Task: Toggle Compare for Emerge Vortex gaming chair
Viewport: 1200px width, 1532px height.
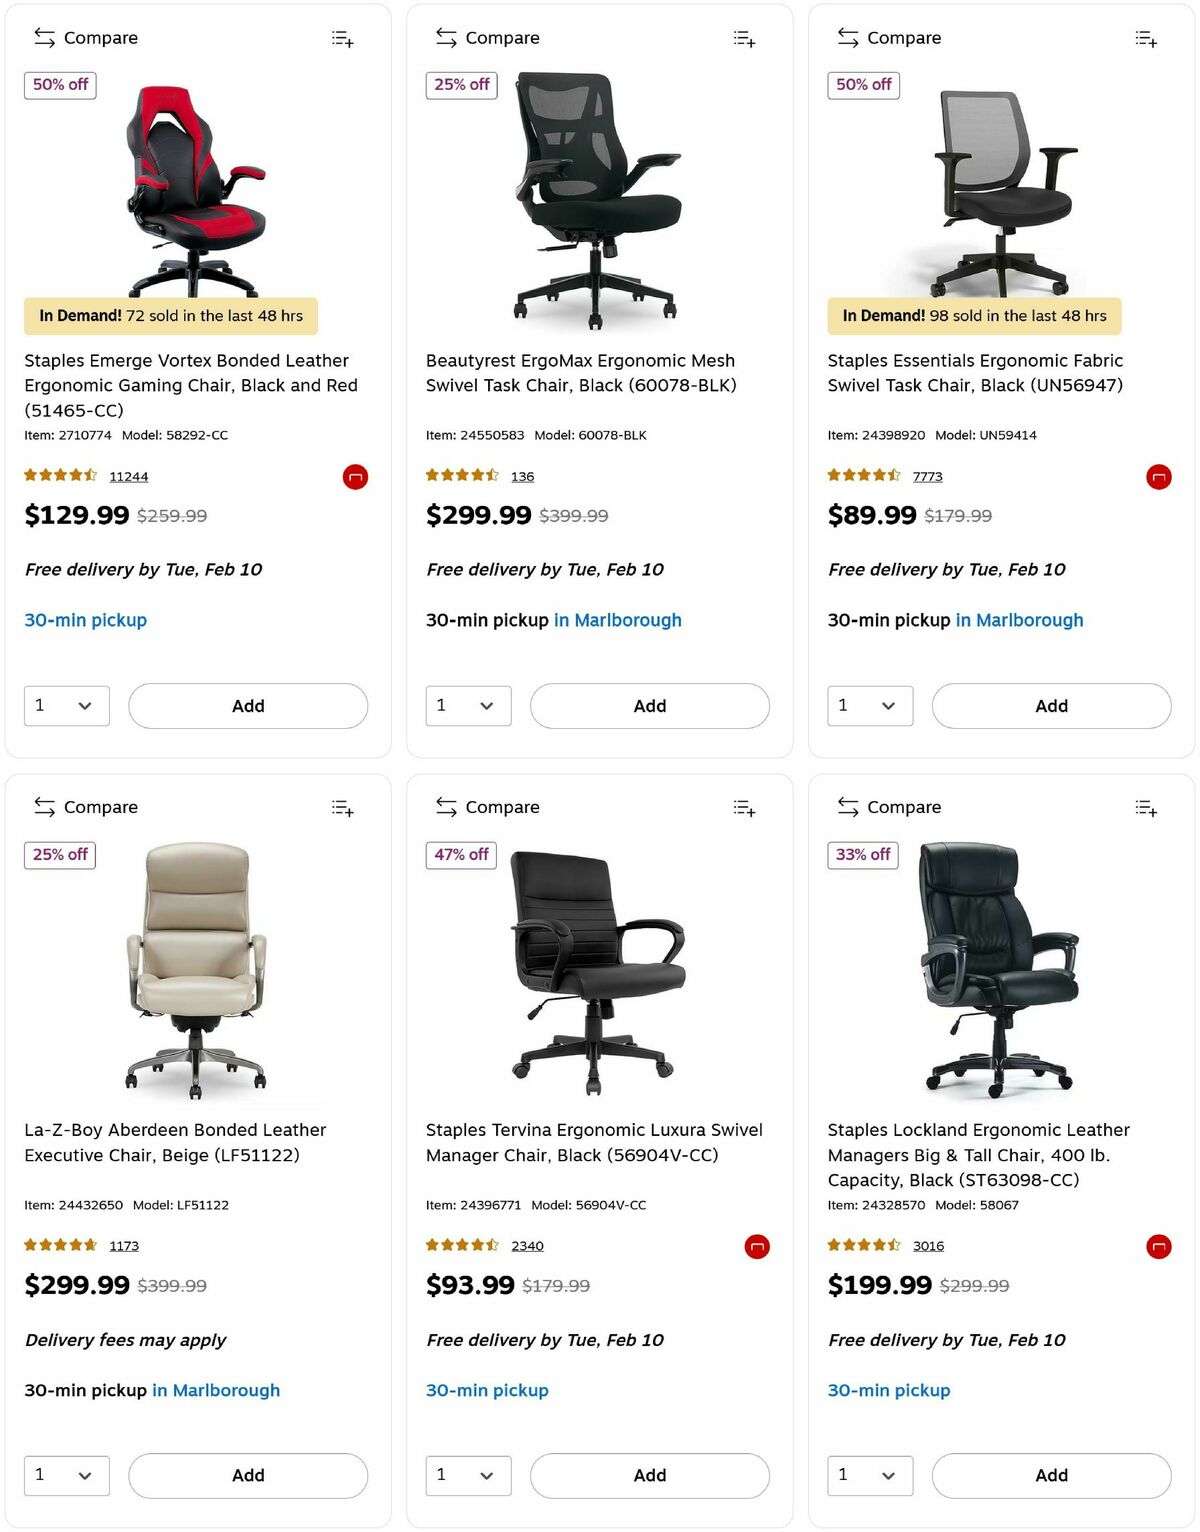Action: tap(86, 38)
